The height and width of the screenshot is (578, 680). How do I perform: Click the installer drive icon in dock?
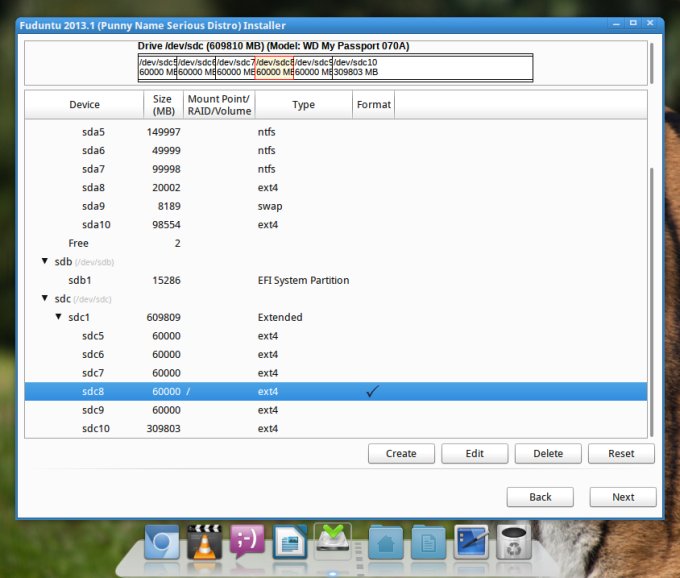click(x=334, y=541)
